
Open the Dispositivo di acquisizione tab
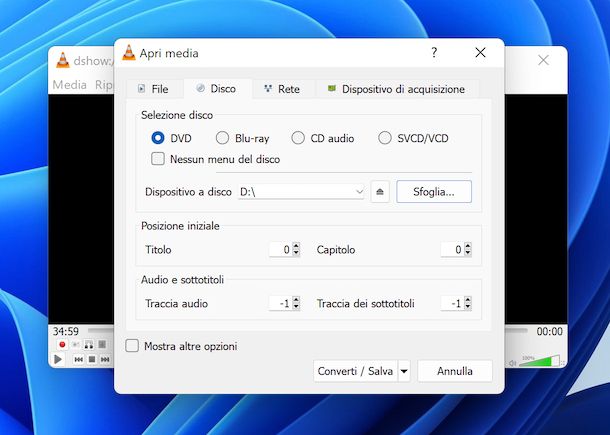coord(397,89)
